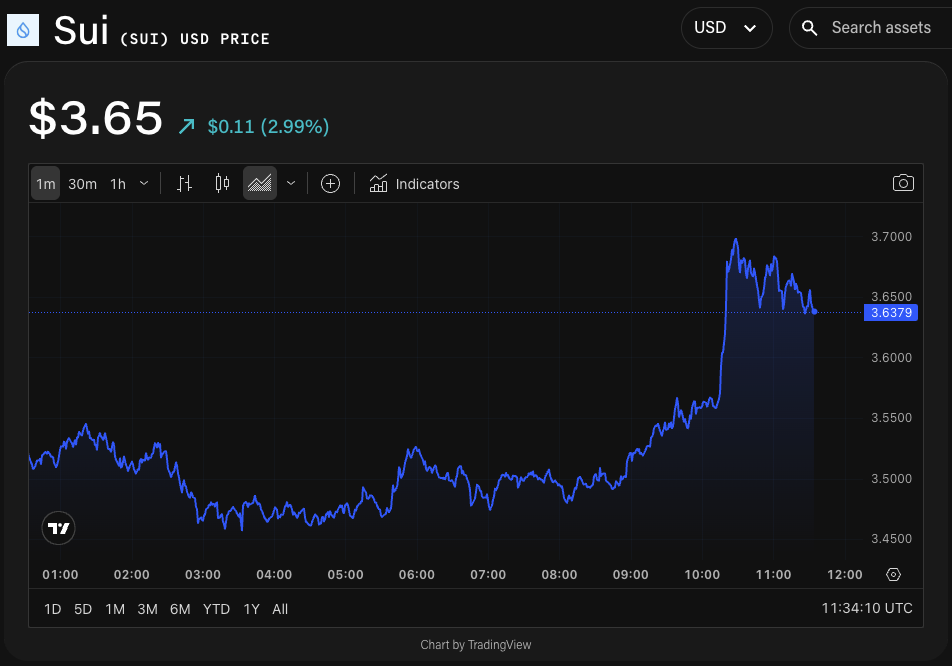Click the bar change interval settings icon
The image size is (952, 666).
184,183
